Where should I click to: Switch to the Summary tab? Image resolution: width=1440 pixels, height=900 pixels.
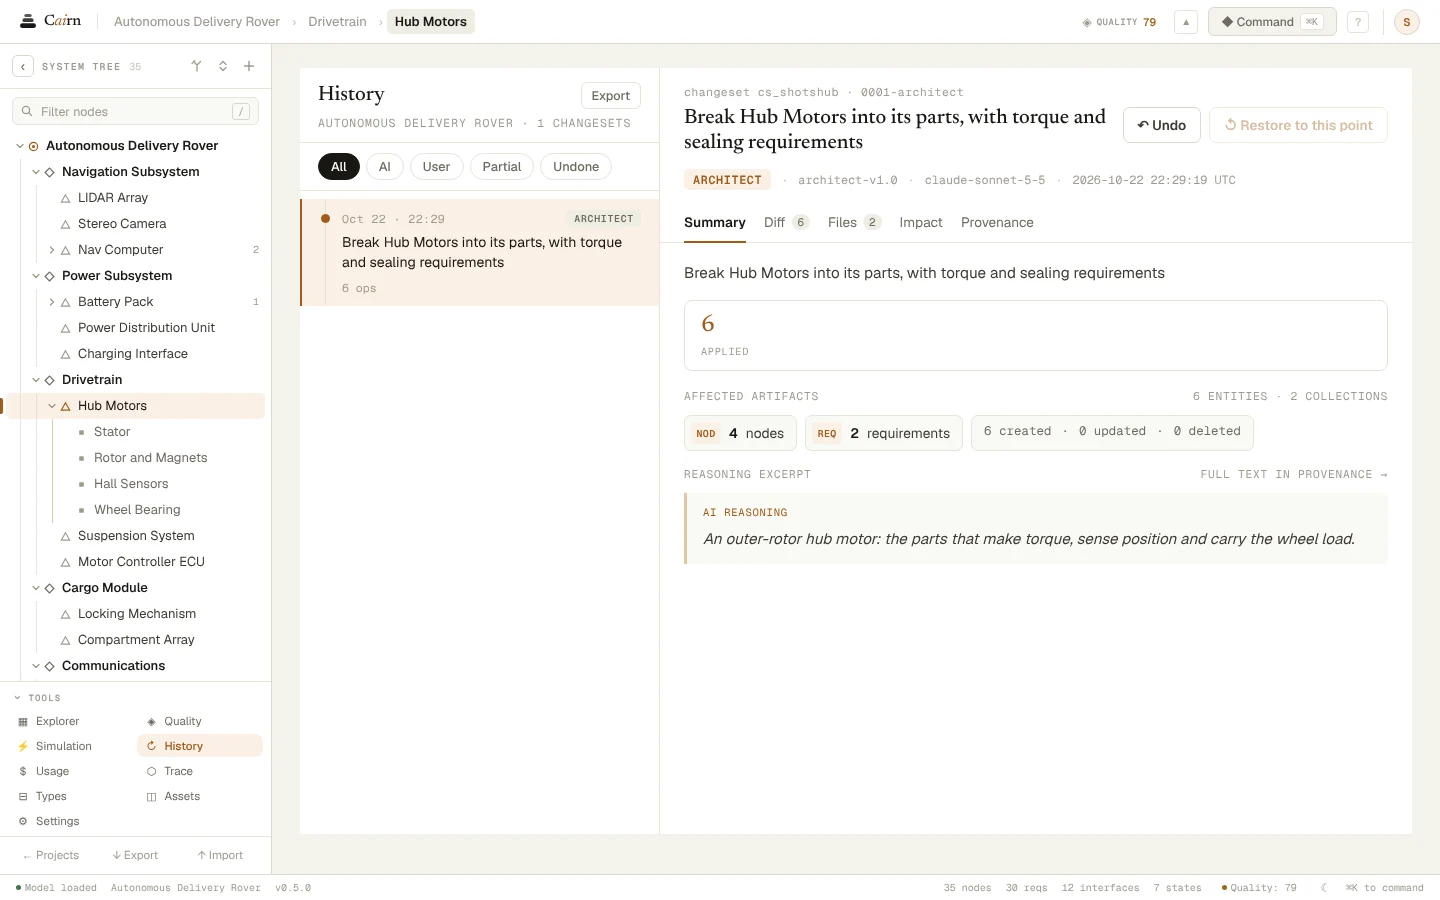[x=715, y=223]
